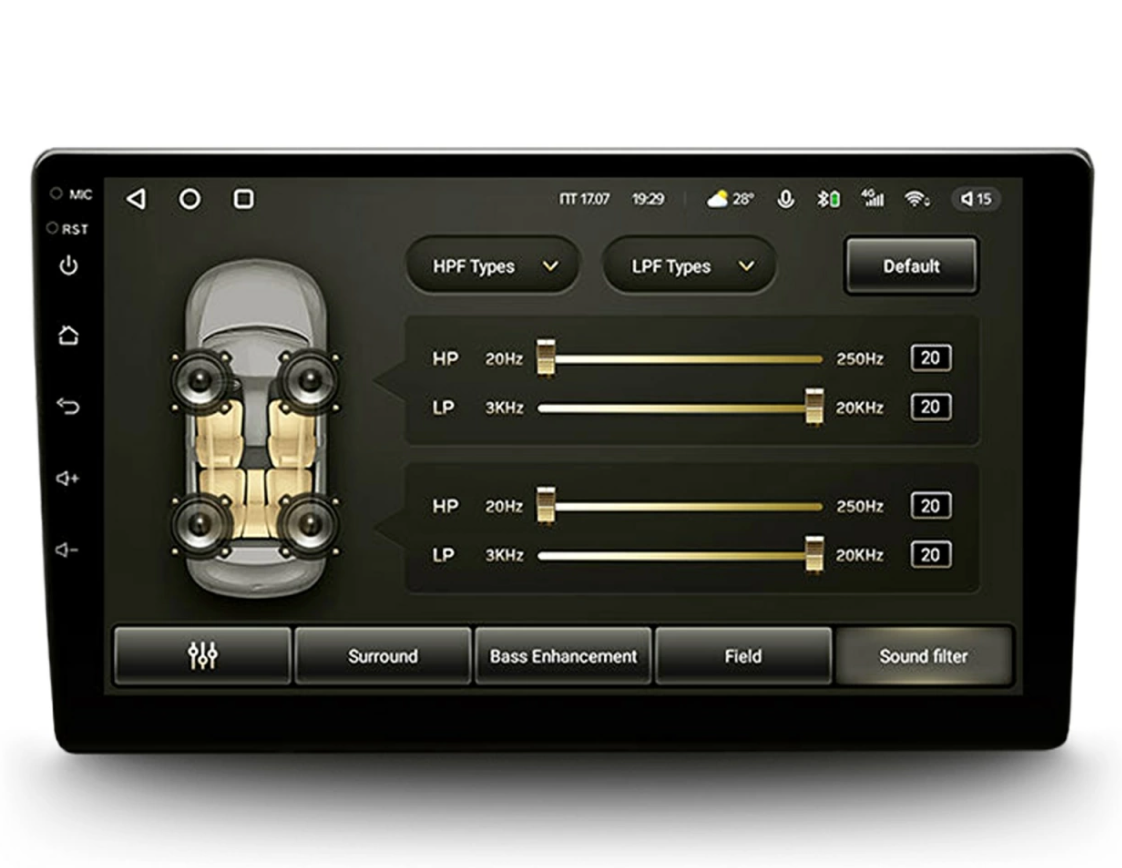This screenshot has height=868, width=1122.
Task: Expand the LPF Types dropdown
Action: pyautogui.click(x=690, y=265)
